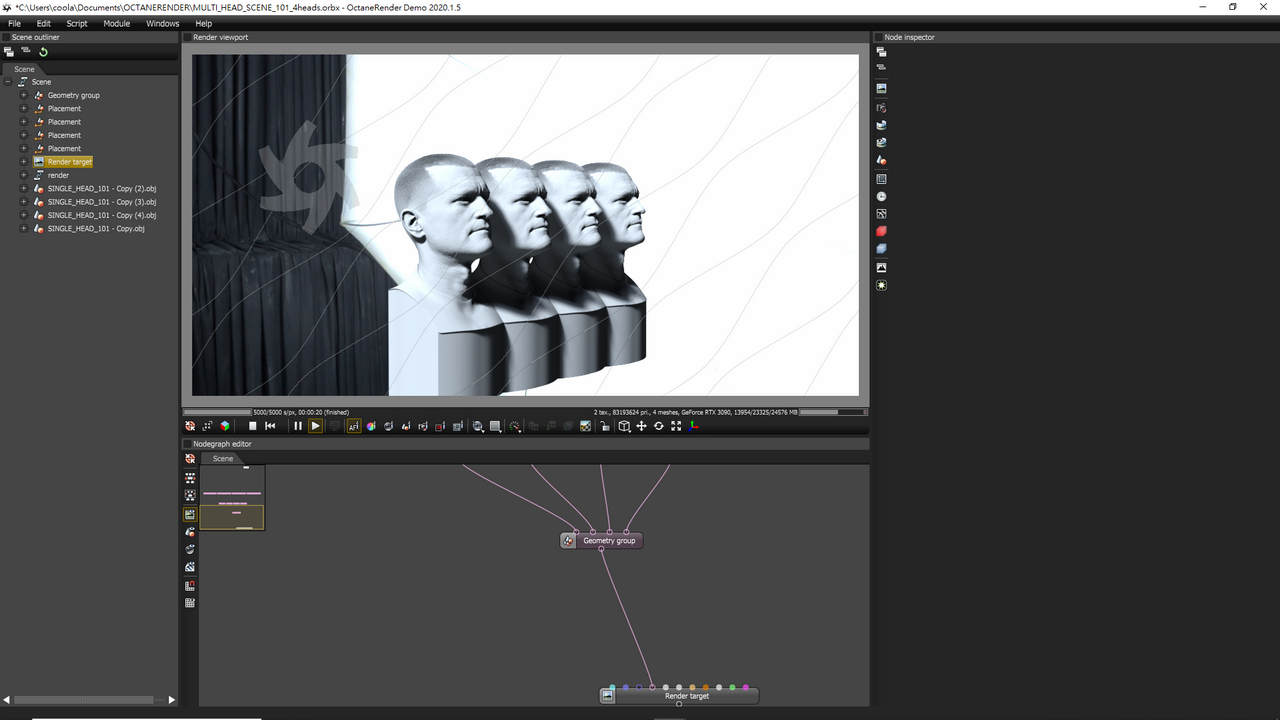
Task: Open the File menu
Action: pos(14,23)
